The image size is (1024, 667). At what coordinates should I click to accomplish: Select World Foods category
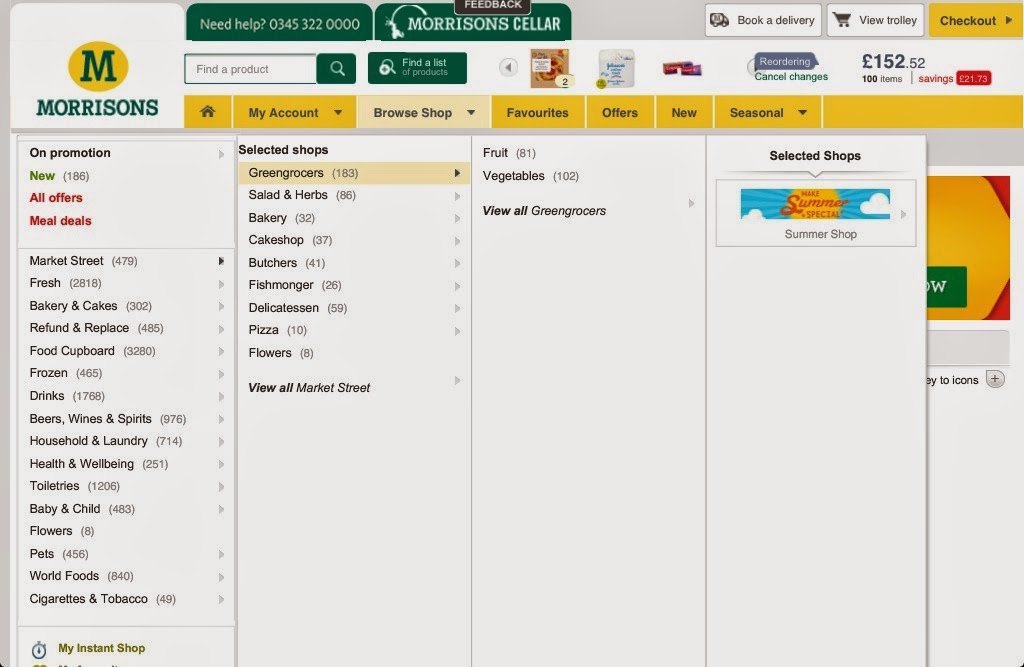point(127,576)
